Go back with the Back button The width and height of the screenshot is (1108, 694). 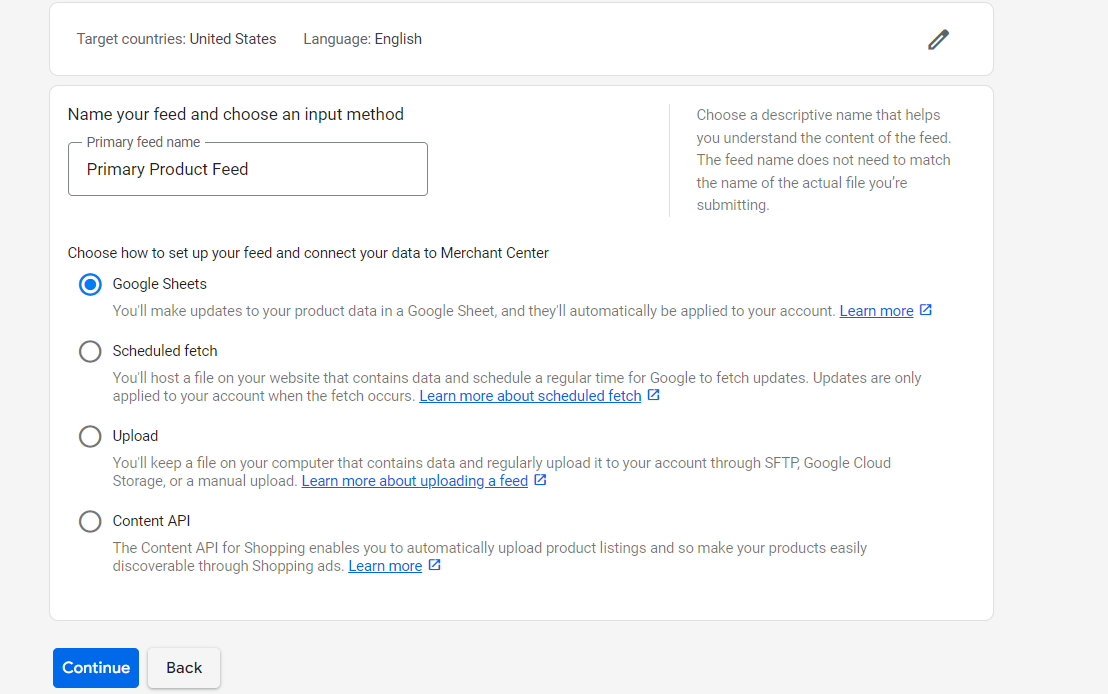point(184,668)
